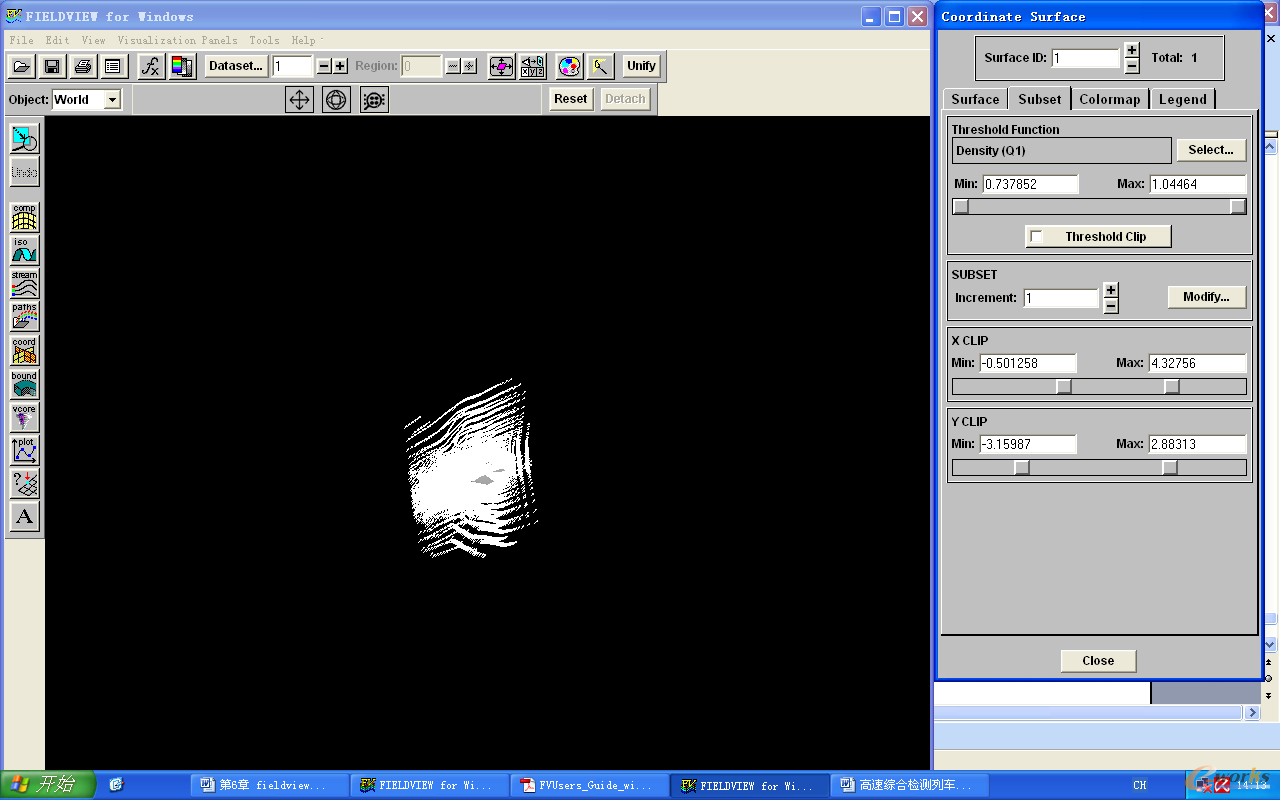This screenshot has height=800, width=1280.
Task: Click the Select... threshold function button
Action: 1210,150
